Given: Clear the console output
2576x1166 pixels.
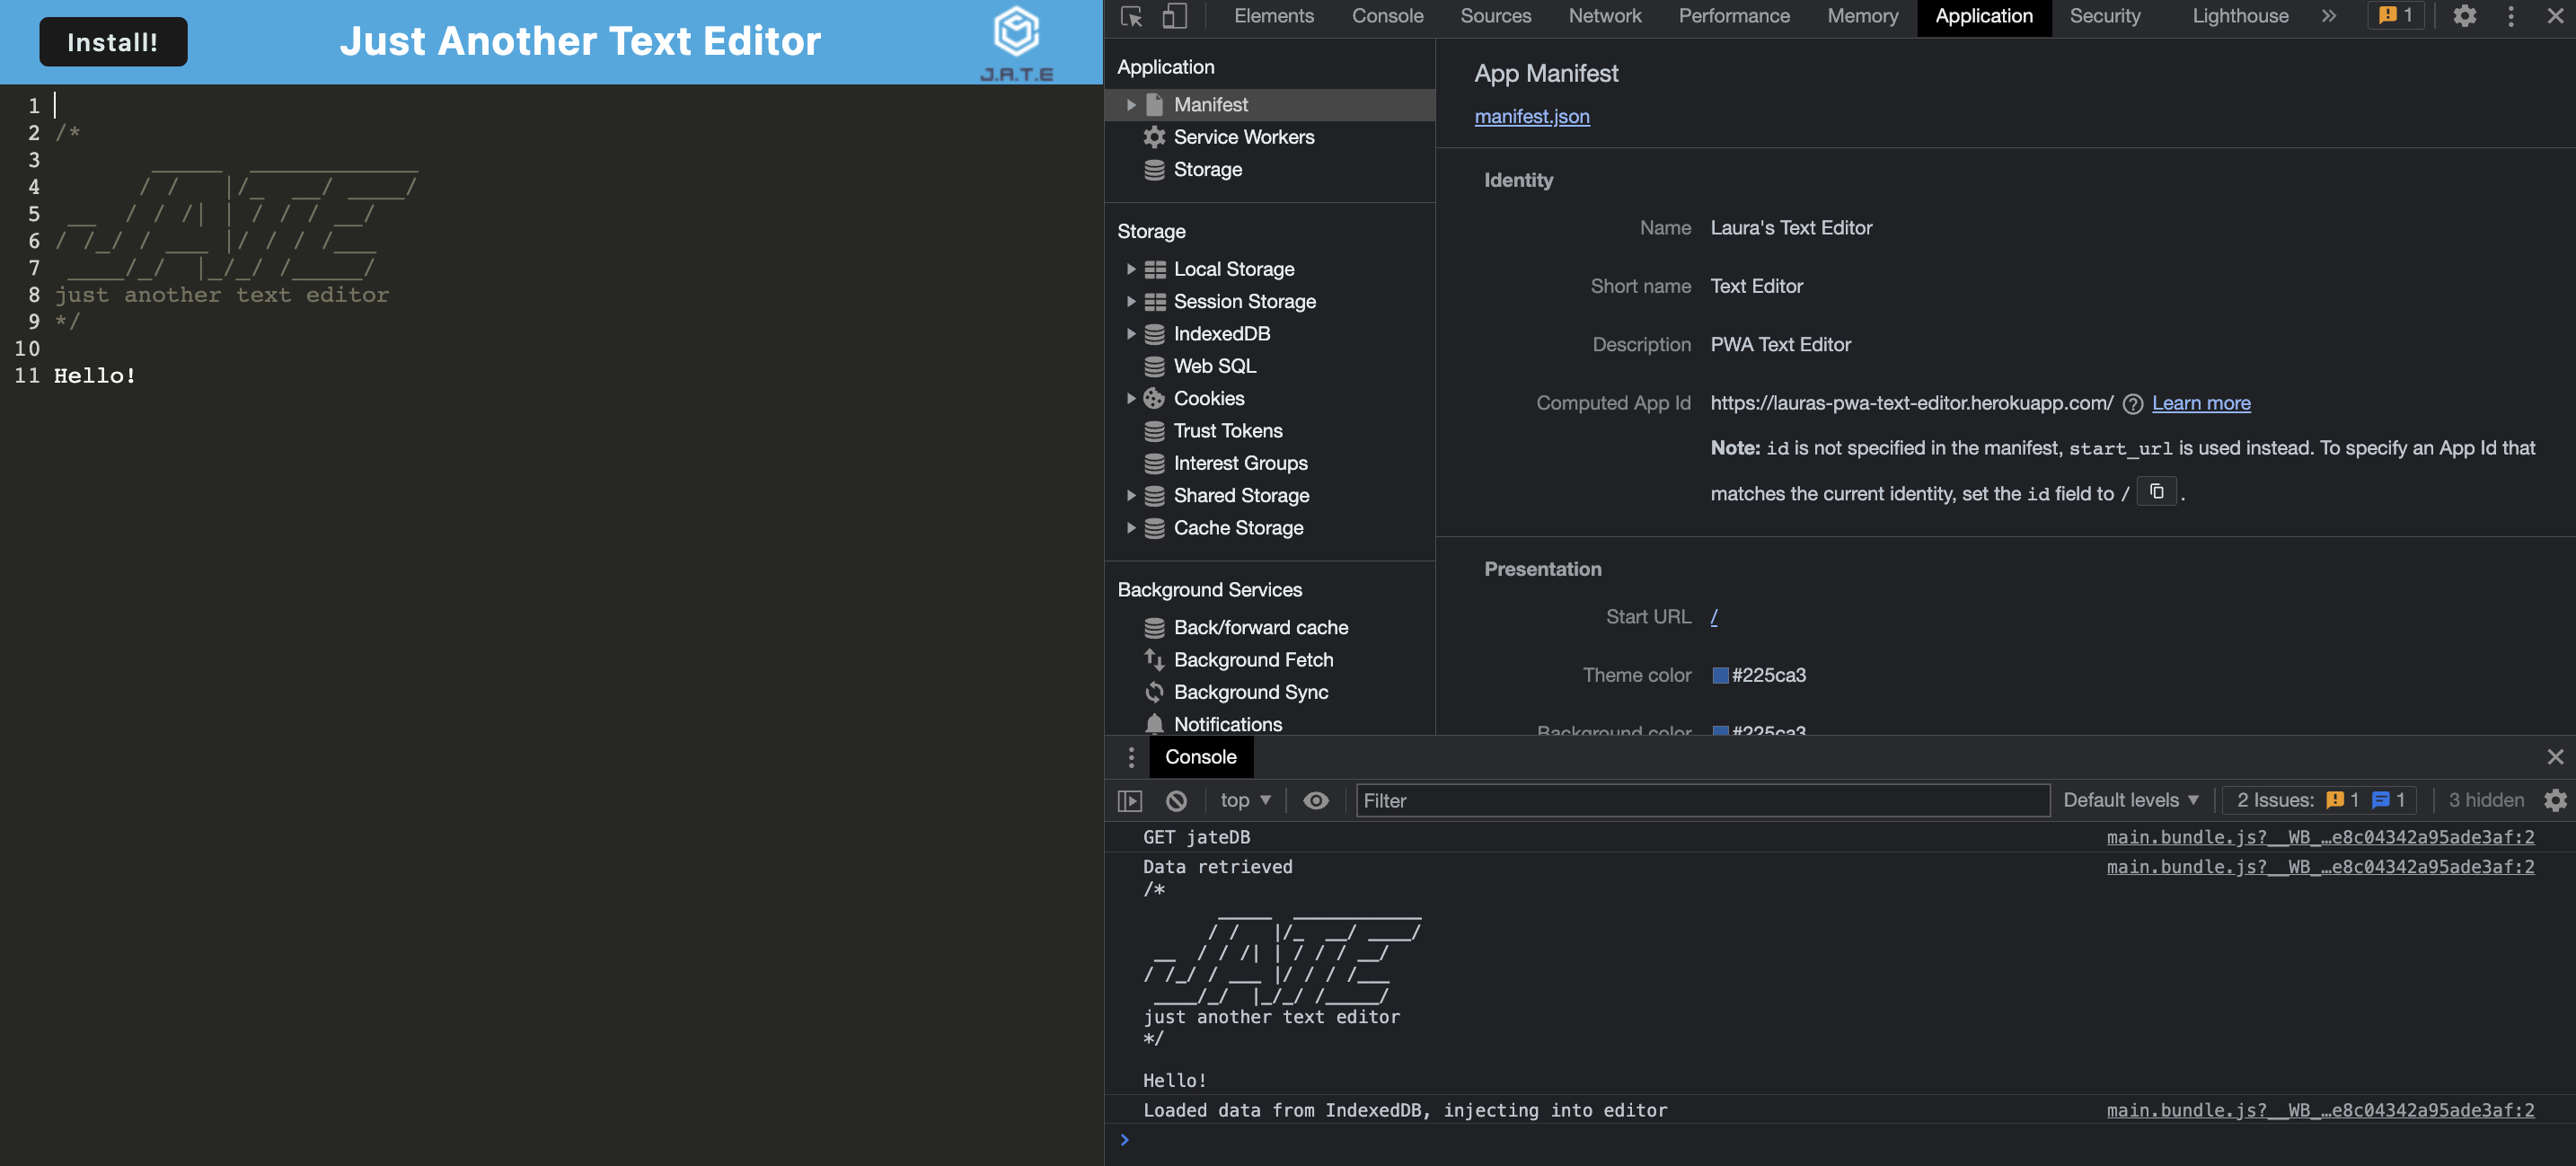Looking at the screenshot, I should [1176, 800].
